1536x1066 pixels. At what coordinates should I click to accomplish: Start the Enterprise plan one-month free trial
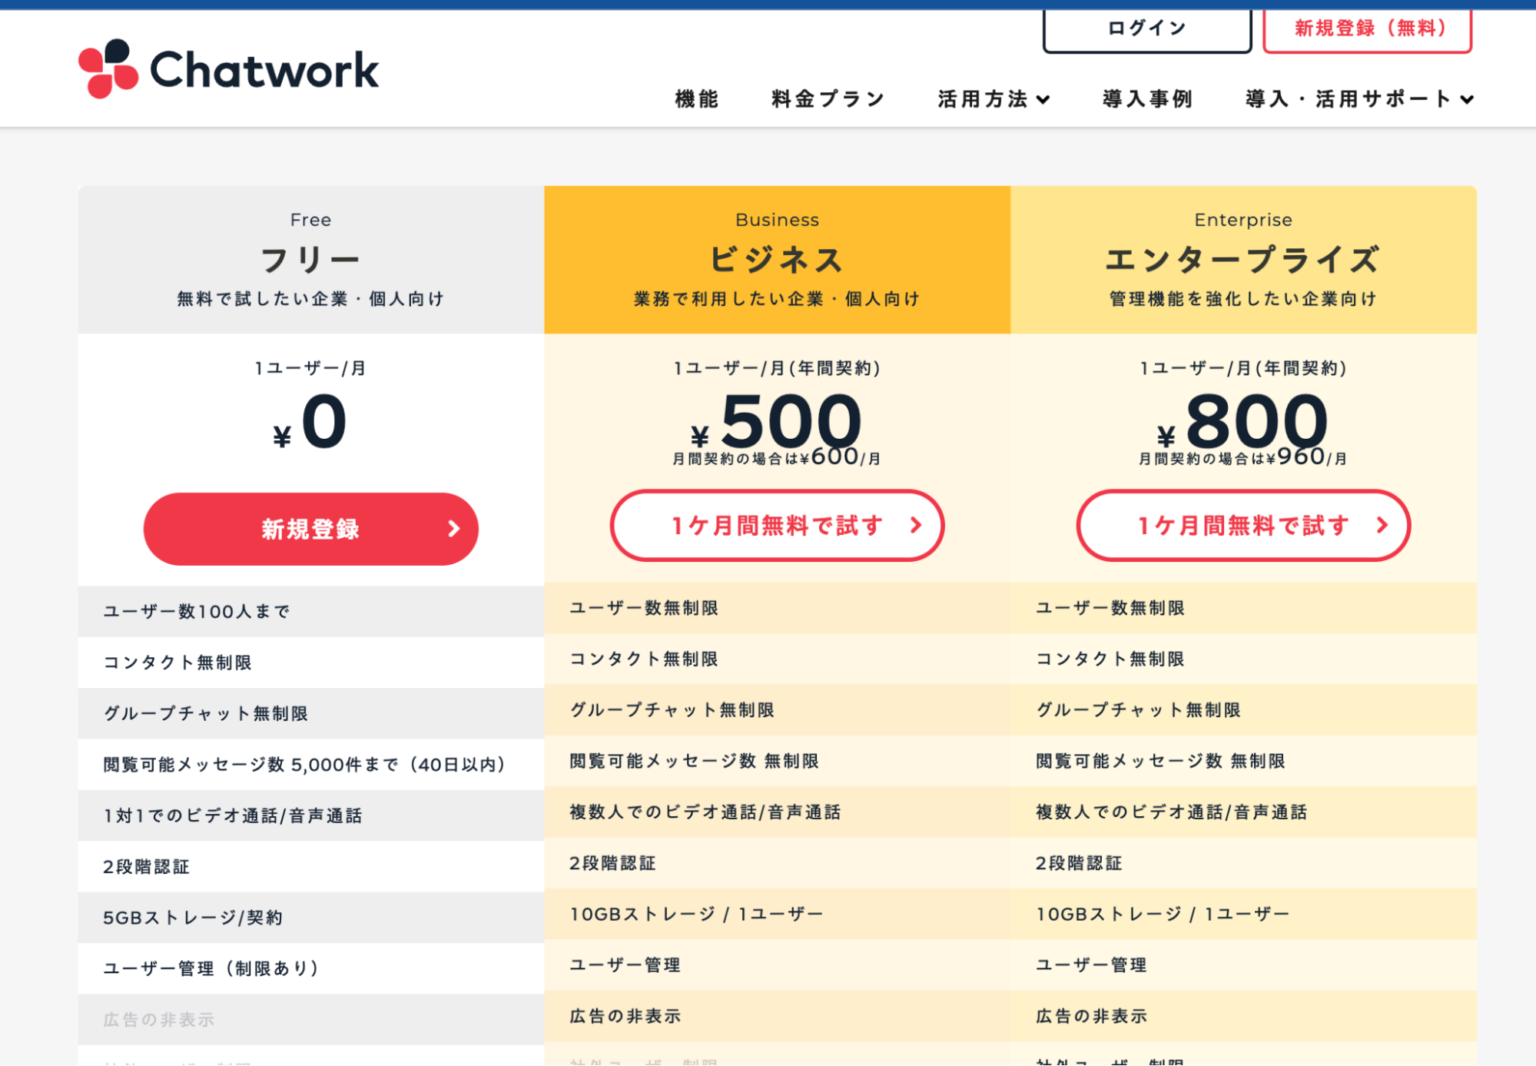[1242, 525]
